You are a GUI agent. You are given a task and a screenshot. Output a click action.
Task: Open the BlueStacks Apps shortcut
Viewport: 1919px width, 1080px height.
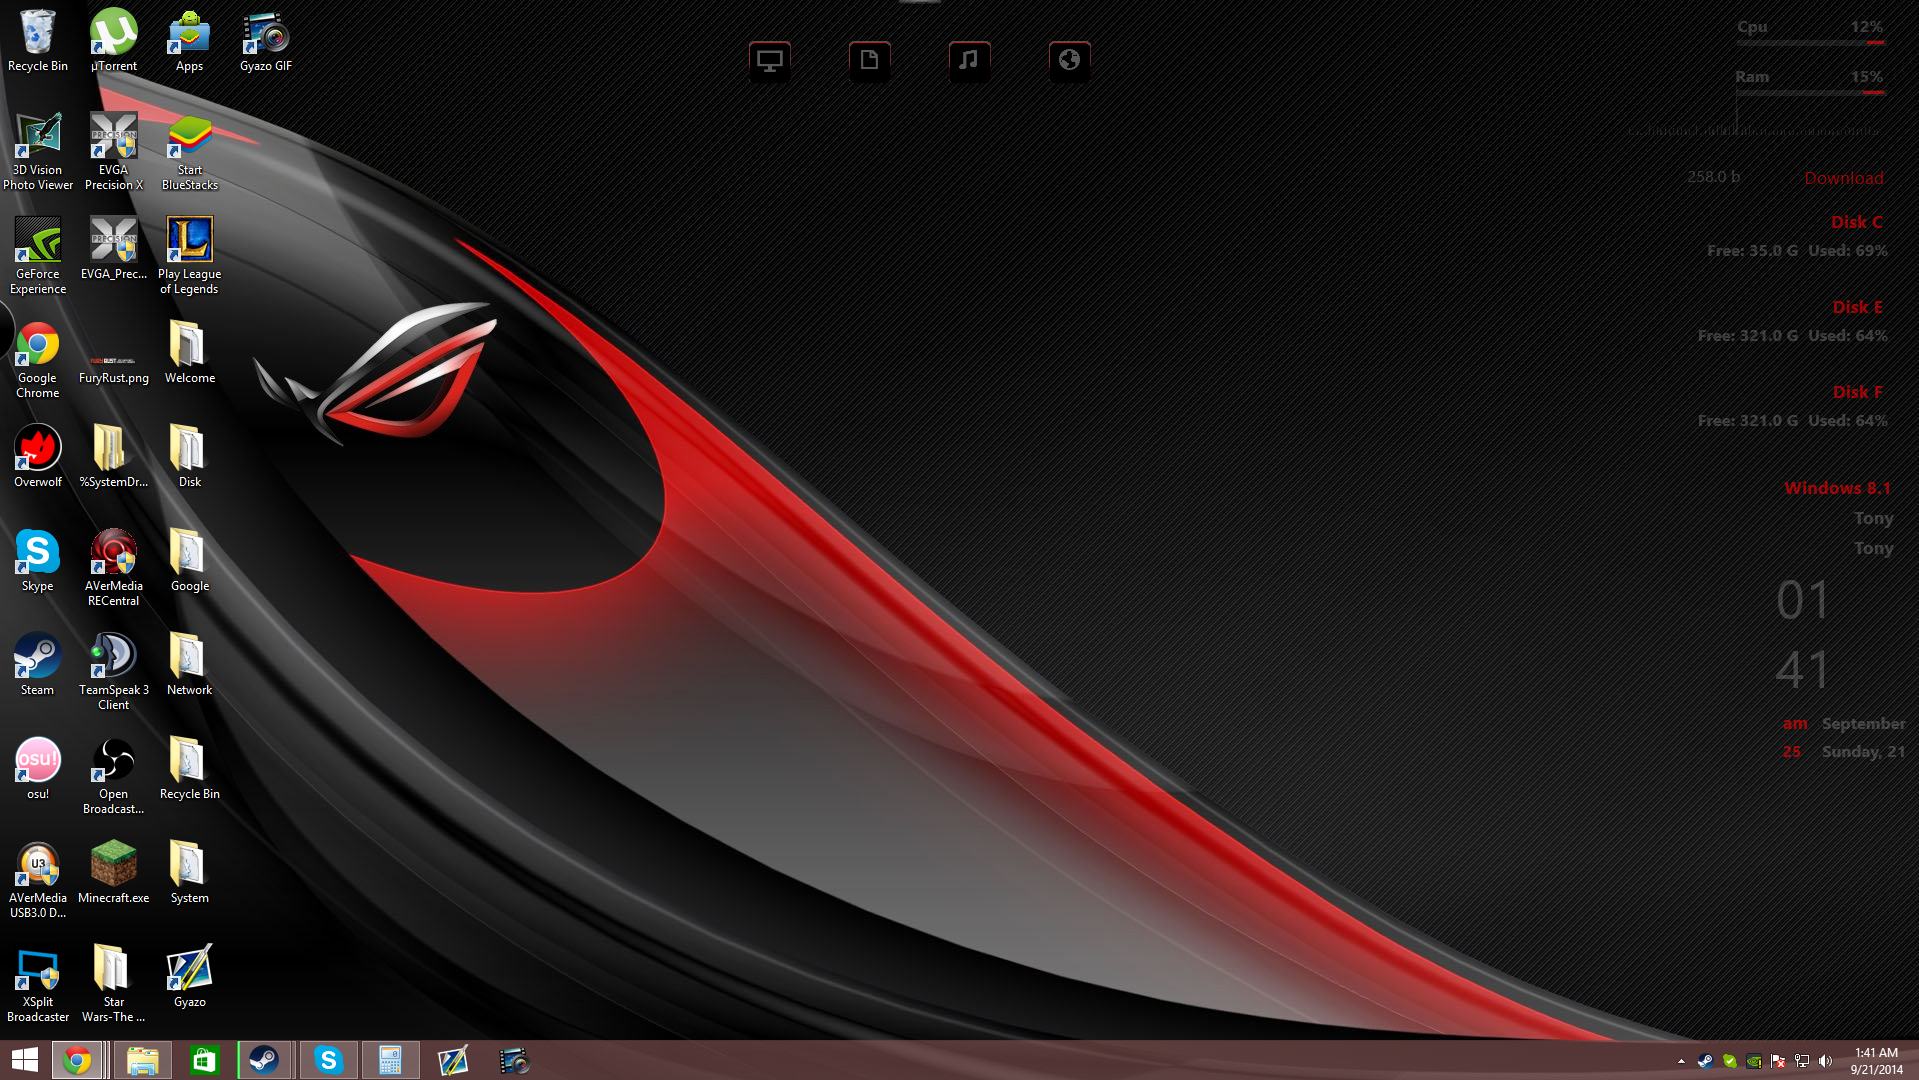(x=189, y=40)
